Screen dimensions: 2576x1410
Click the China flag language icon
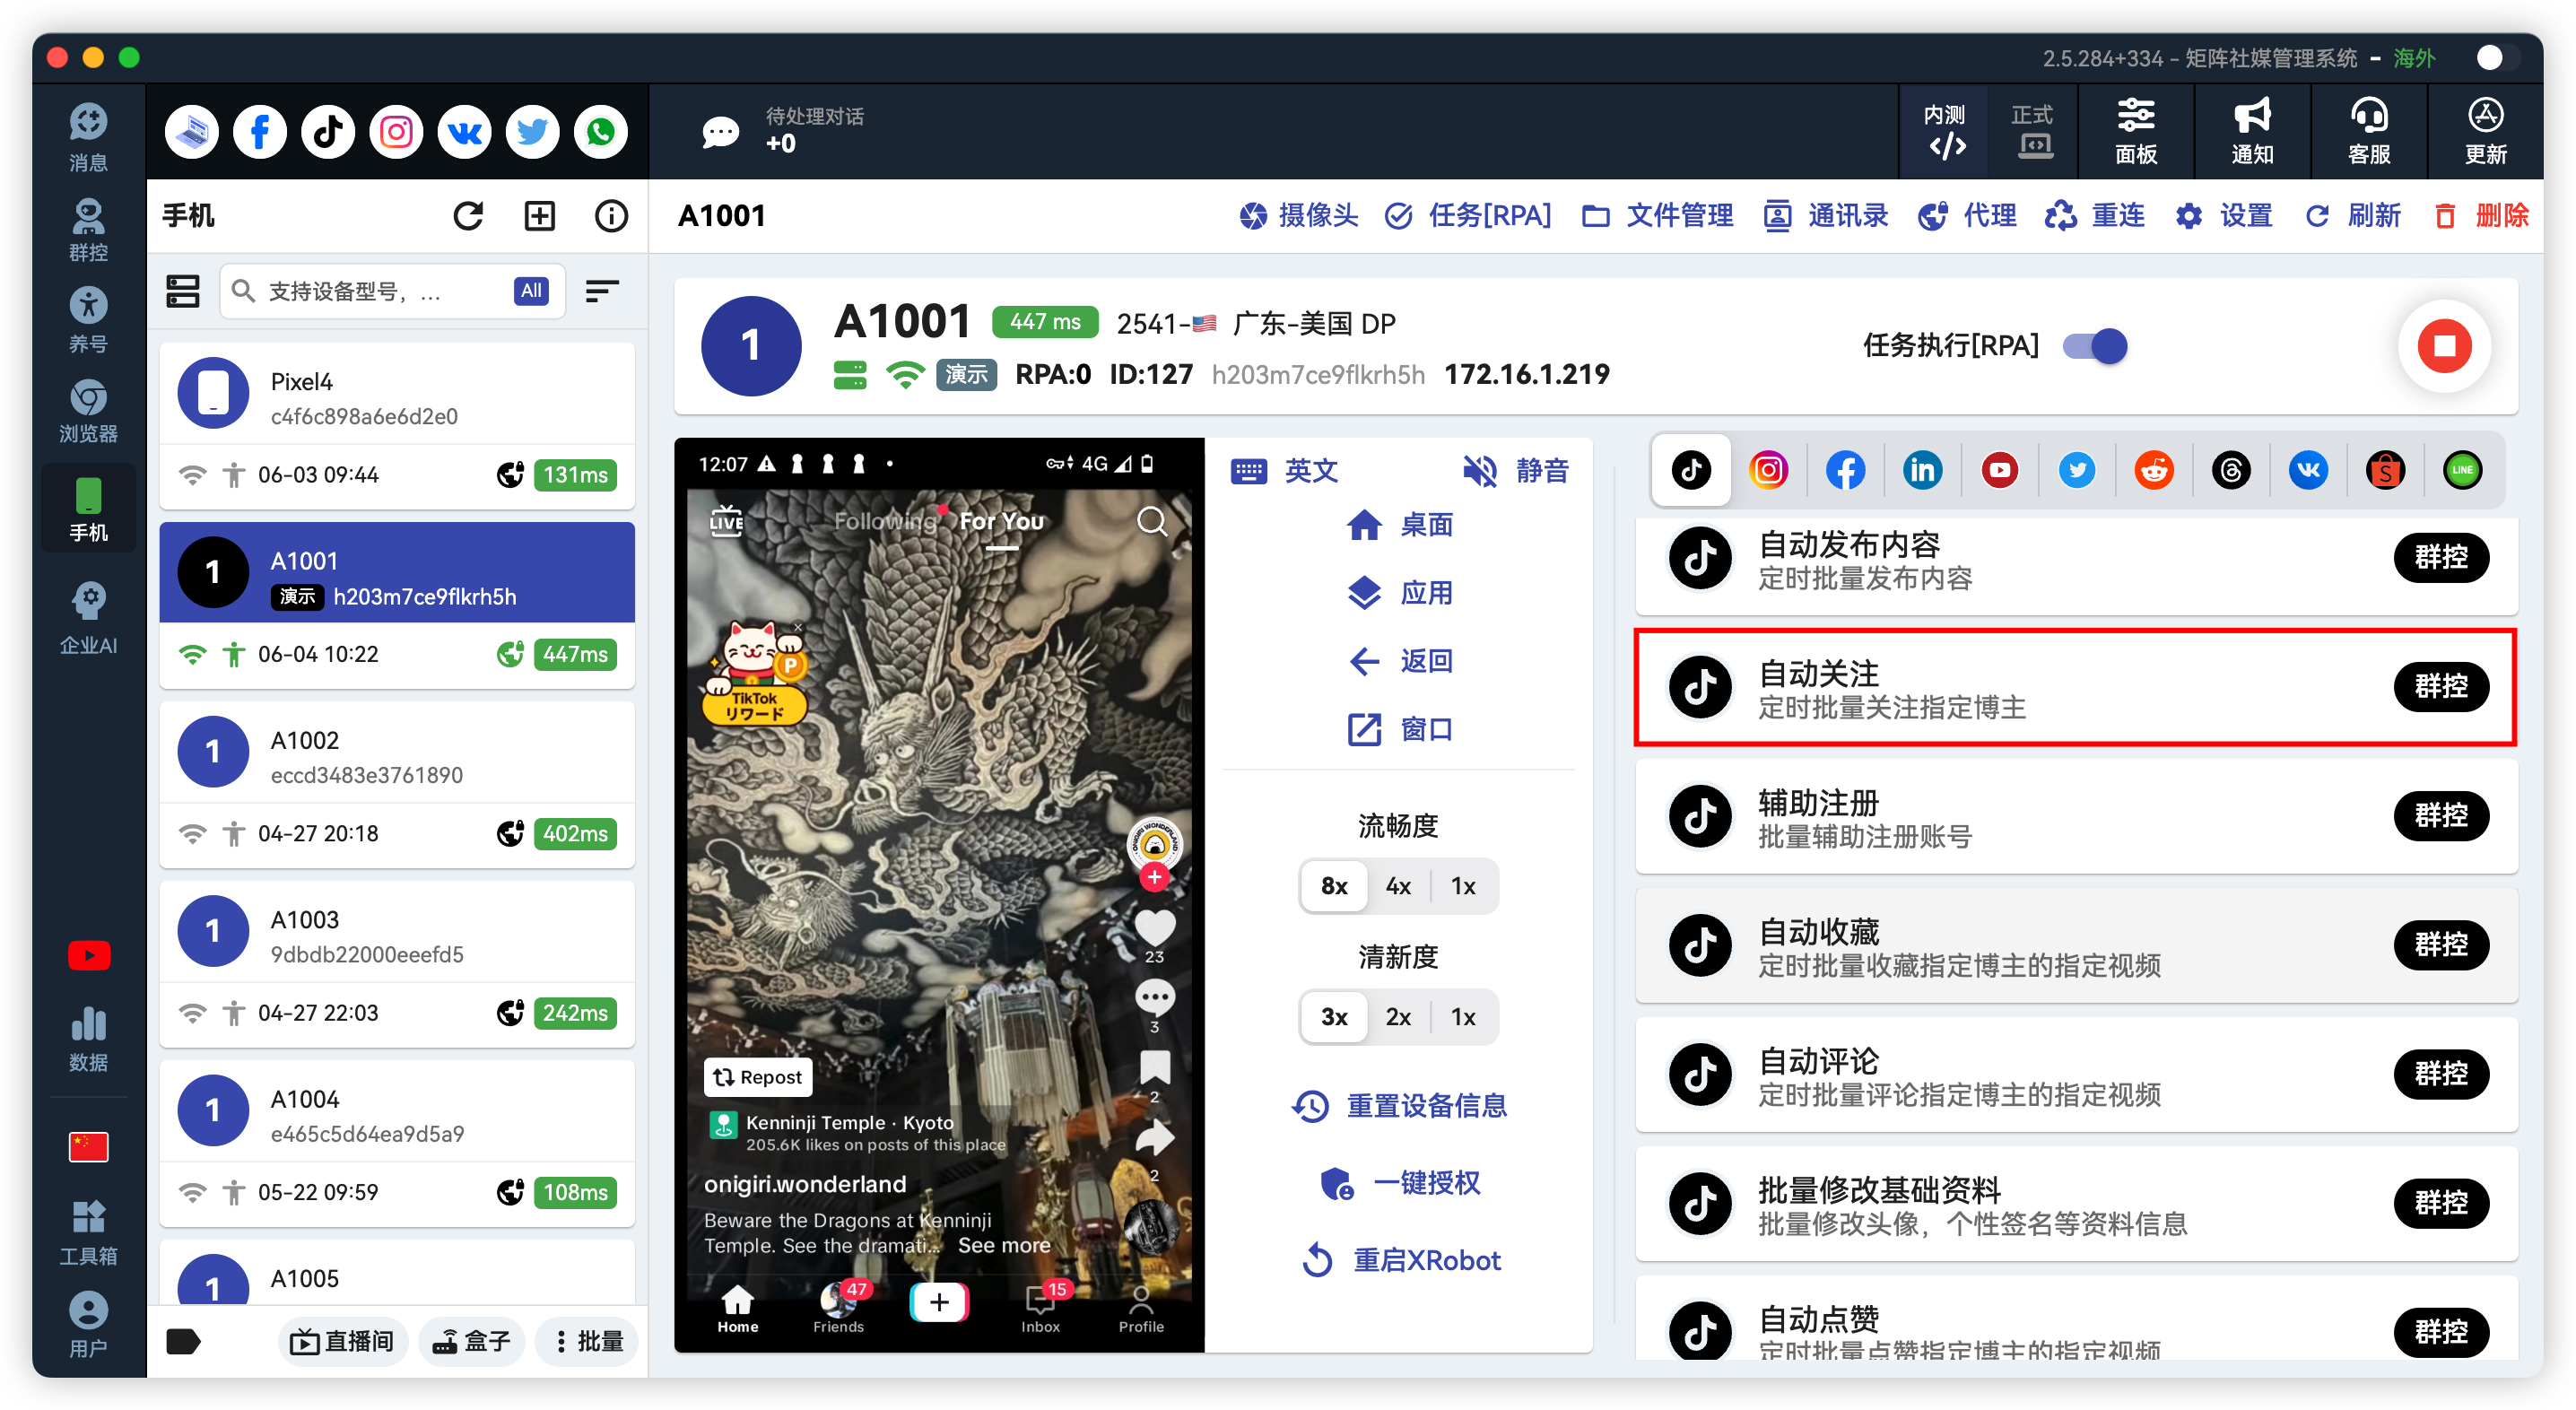click(x=88, y=1146)
